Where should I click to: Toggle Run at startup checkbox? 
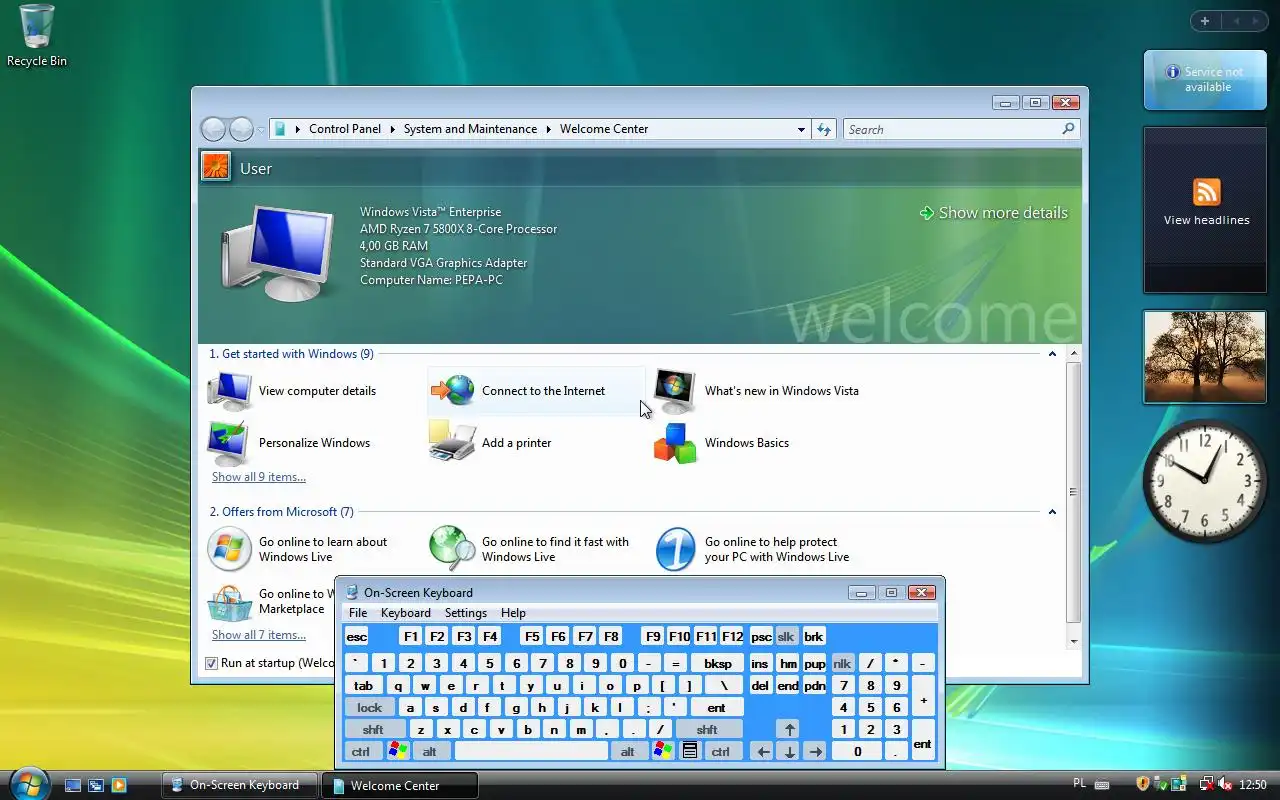[x=212, y=663]
